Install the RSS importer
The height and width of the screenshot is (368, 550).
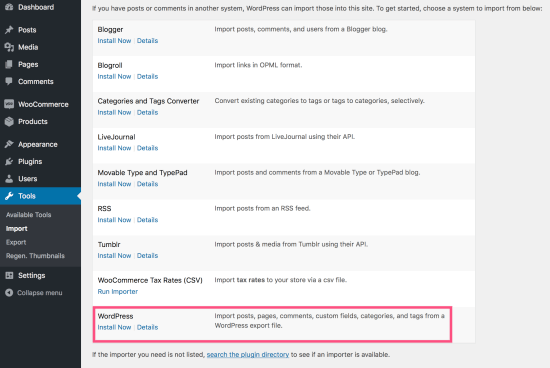point(114,220)
